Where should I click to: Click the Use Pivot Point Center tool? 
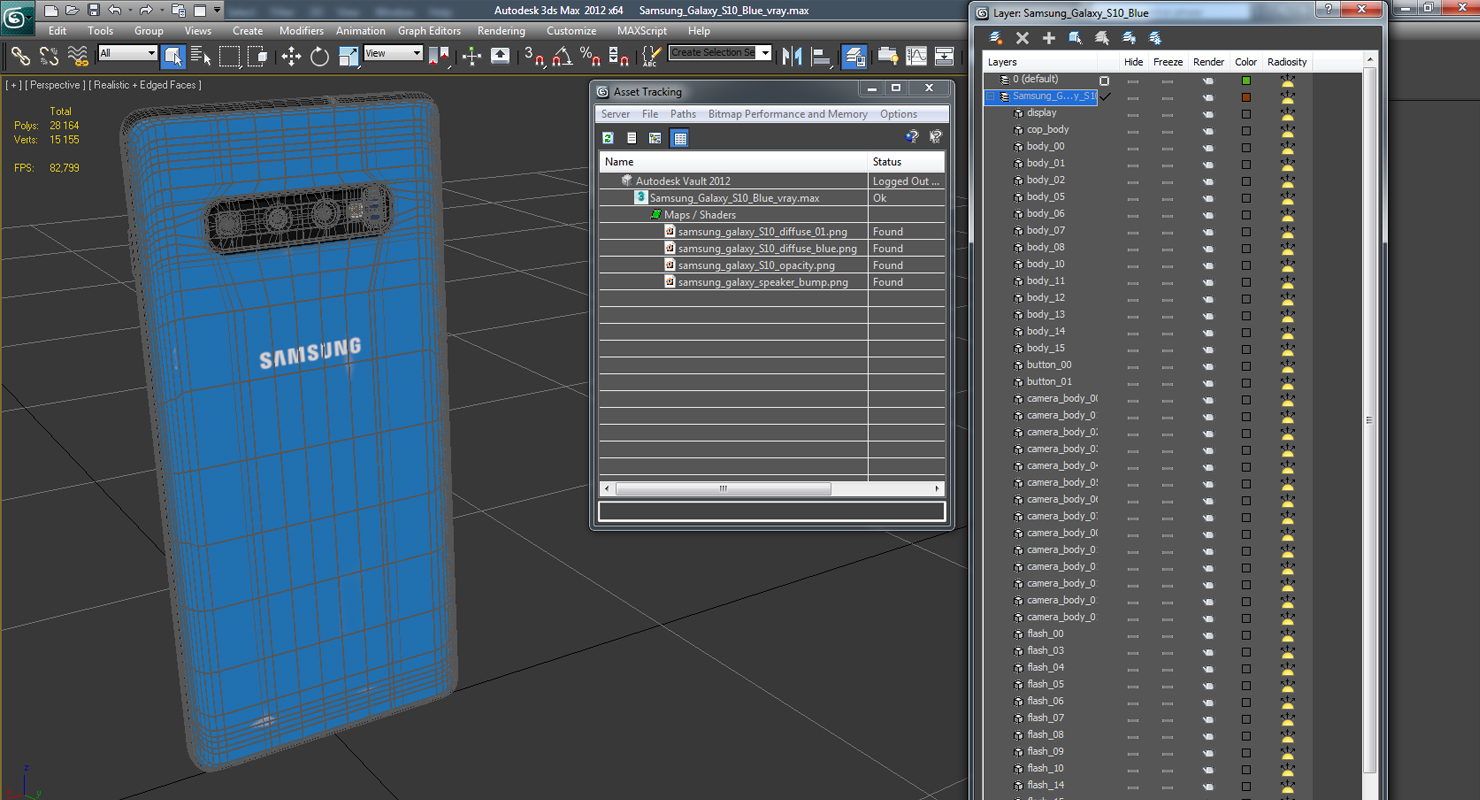[439, 56]
